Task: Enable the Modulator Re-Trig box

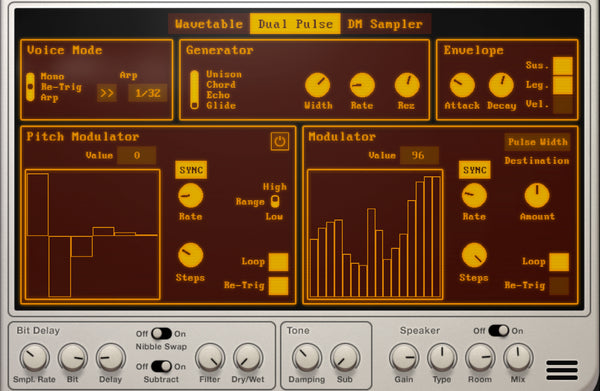Action: (x=559, y=286)
